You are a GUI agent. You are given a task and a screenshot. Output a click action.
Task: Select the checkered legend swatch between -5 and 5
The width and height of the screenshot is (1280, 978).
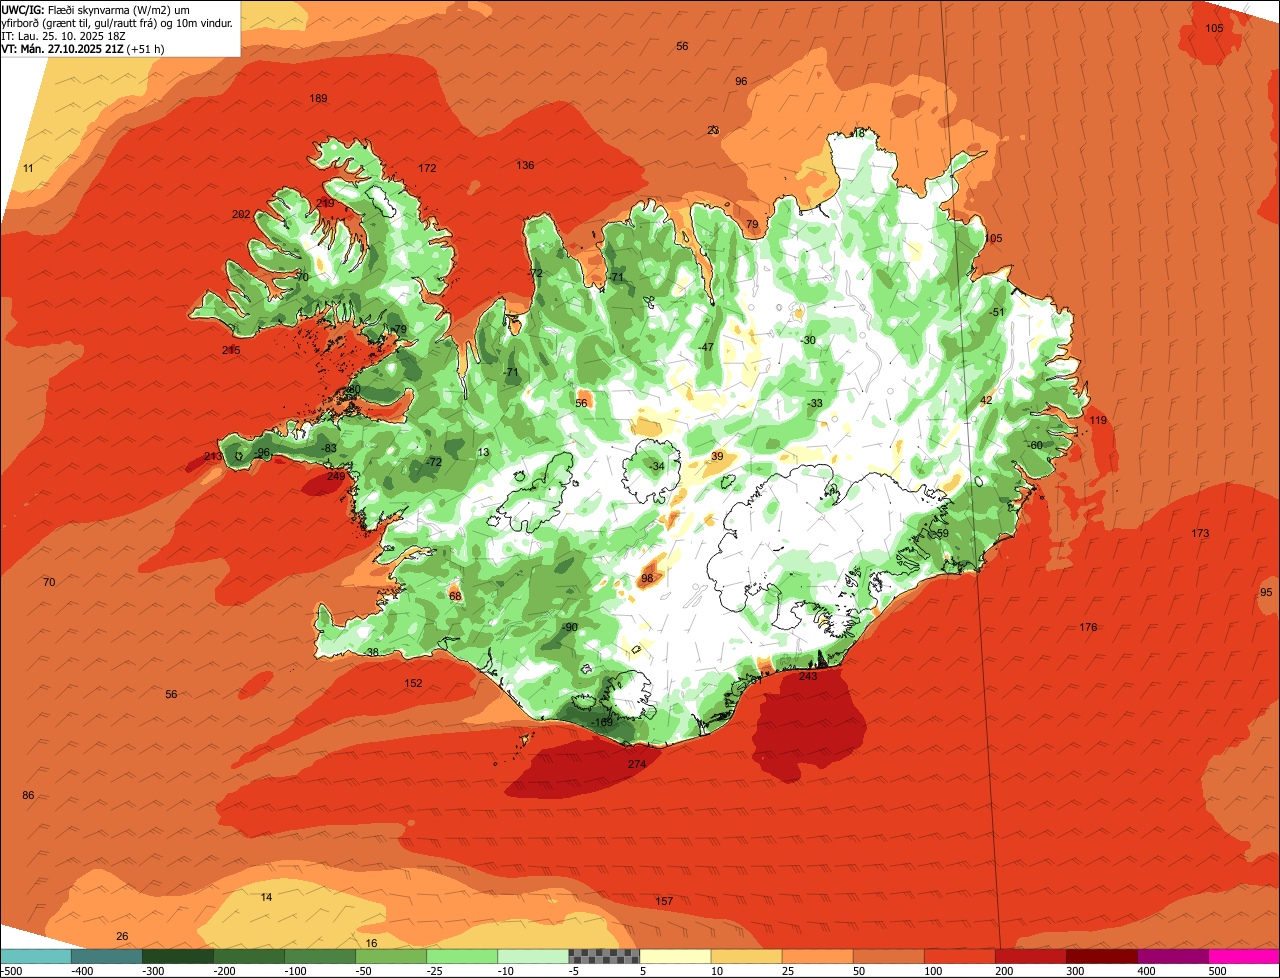click(x=604, y=956)
